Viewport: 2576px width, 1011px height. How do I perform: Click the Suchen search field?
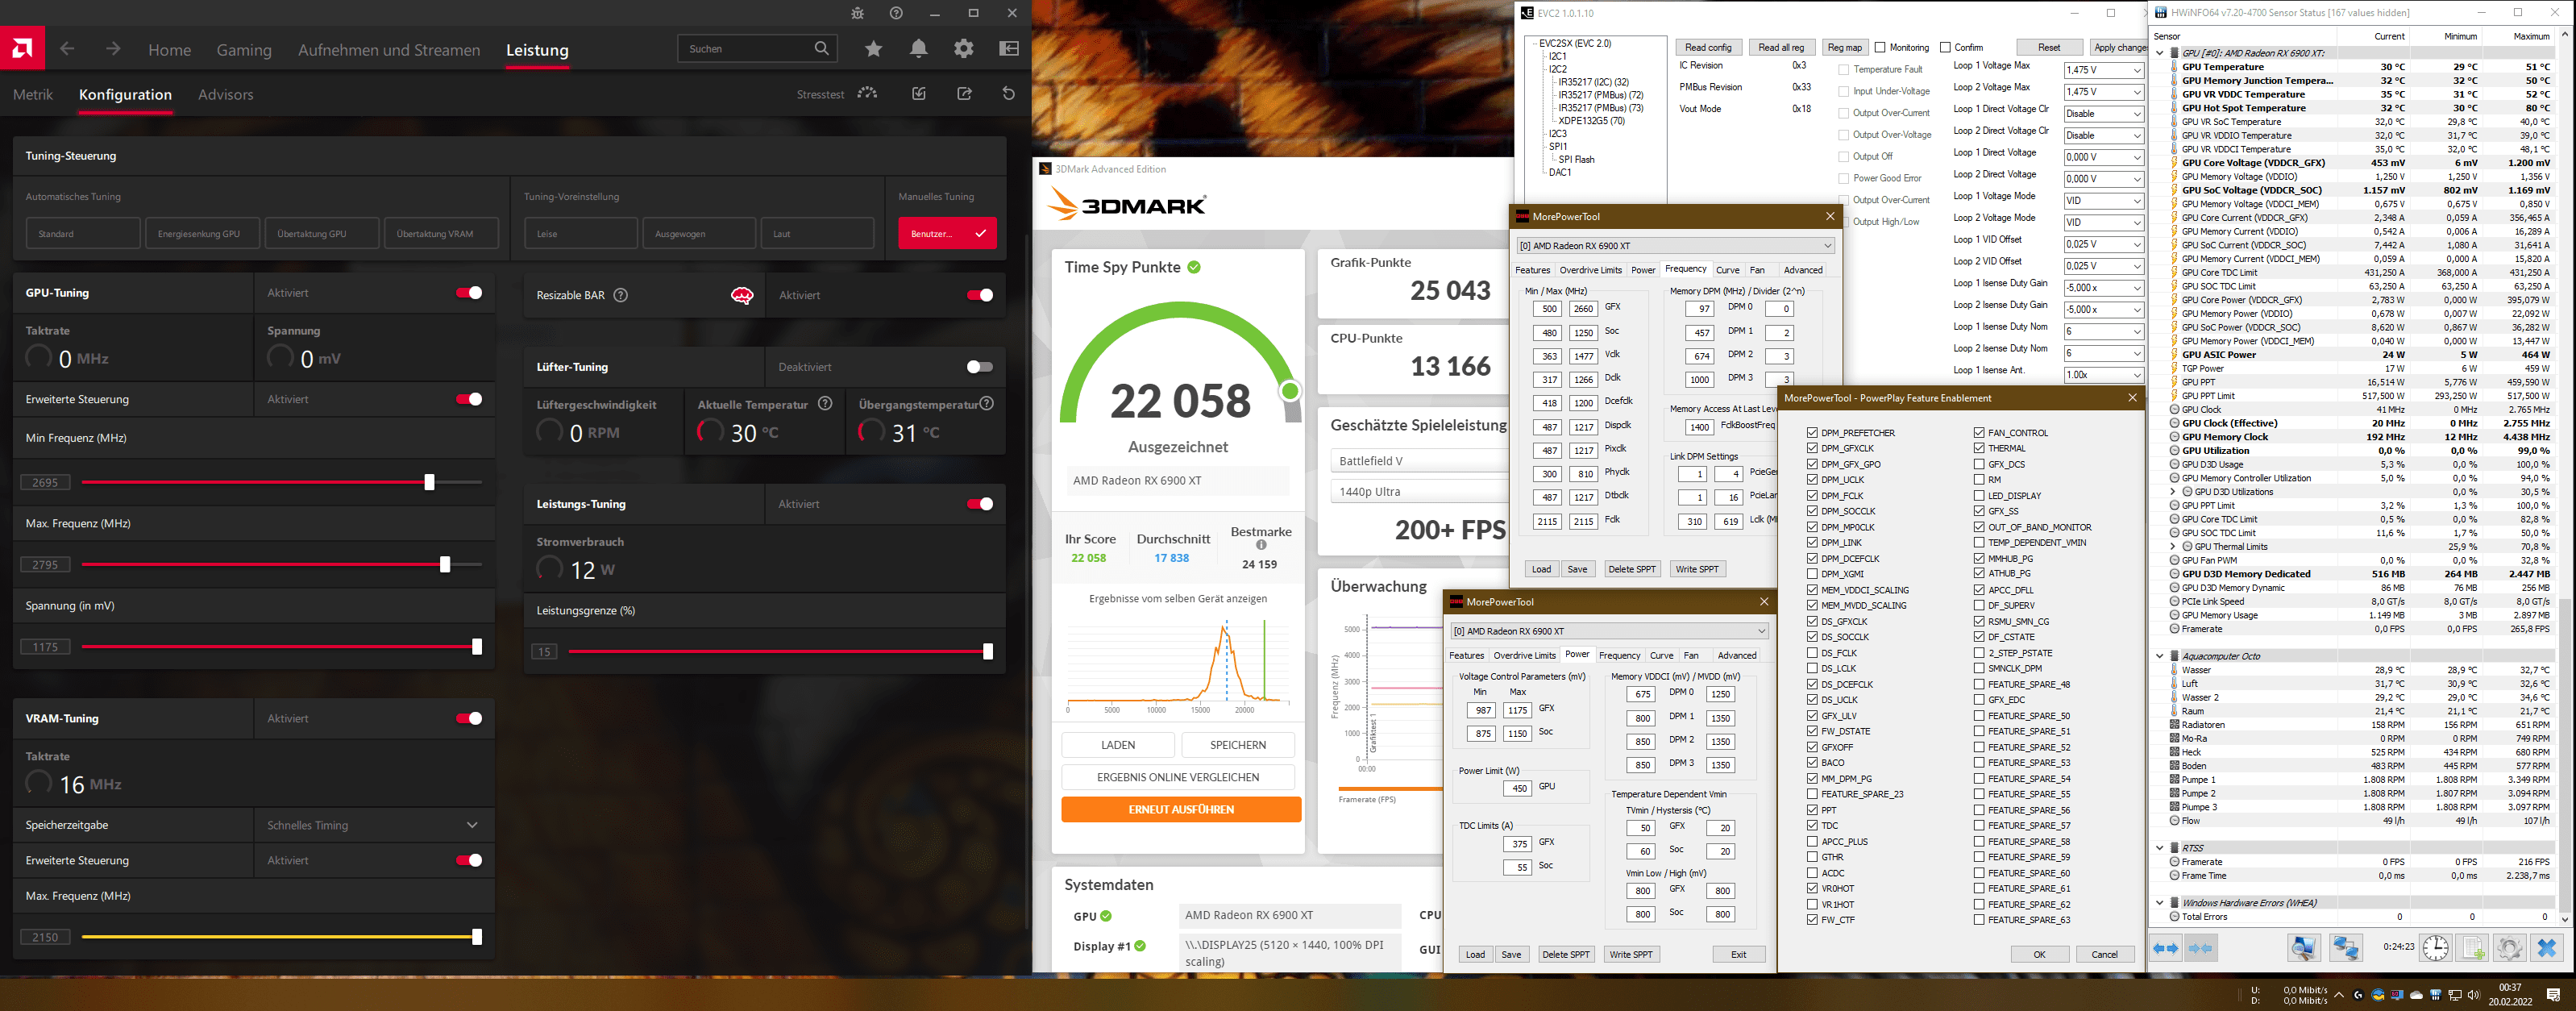(x=745, y=49)
